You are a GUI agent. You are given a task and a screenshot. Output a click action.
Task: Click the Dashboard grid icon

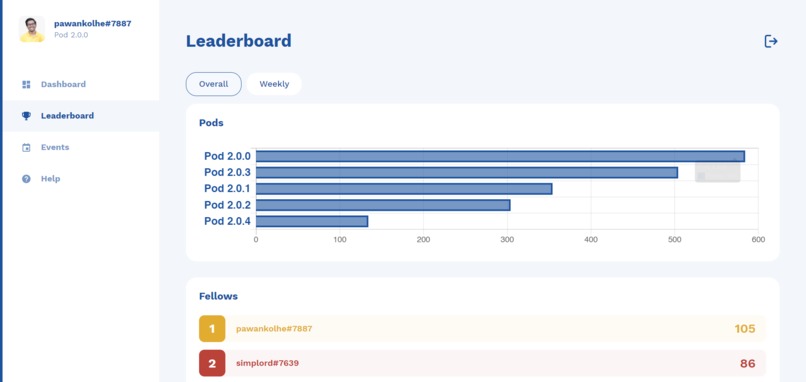26,84
